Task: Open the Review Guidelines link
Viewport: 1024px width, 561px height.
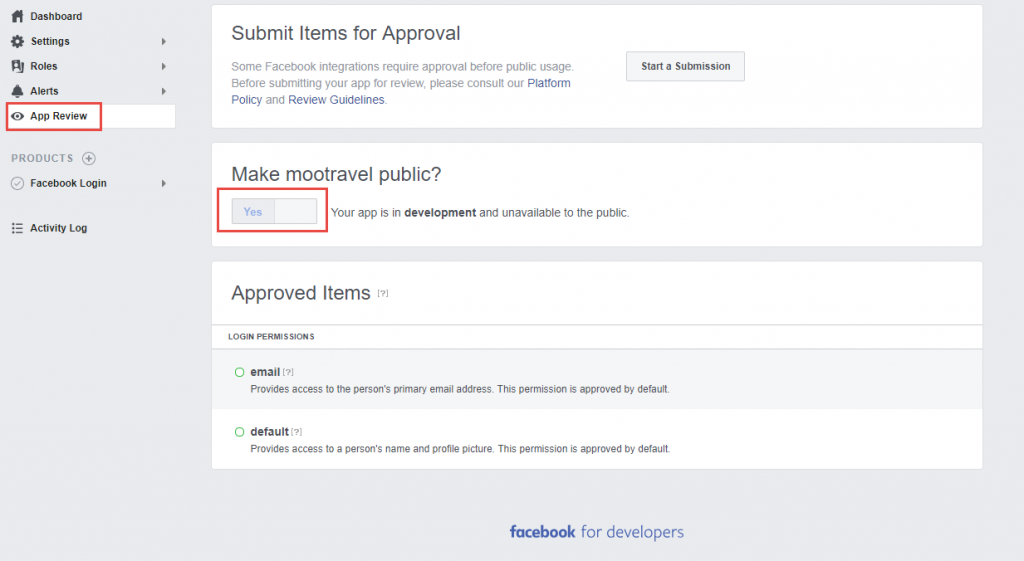Action: pos(336,100)
